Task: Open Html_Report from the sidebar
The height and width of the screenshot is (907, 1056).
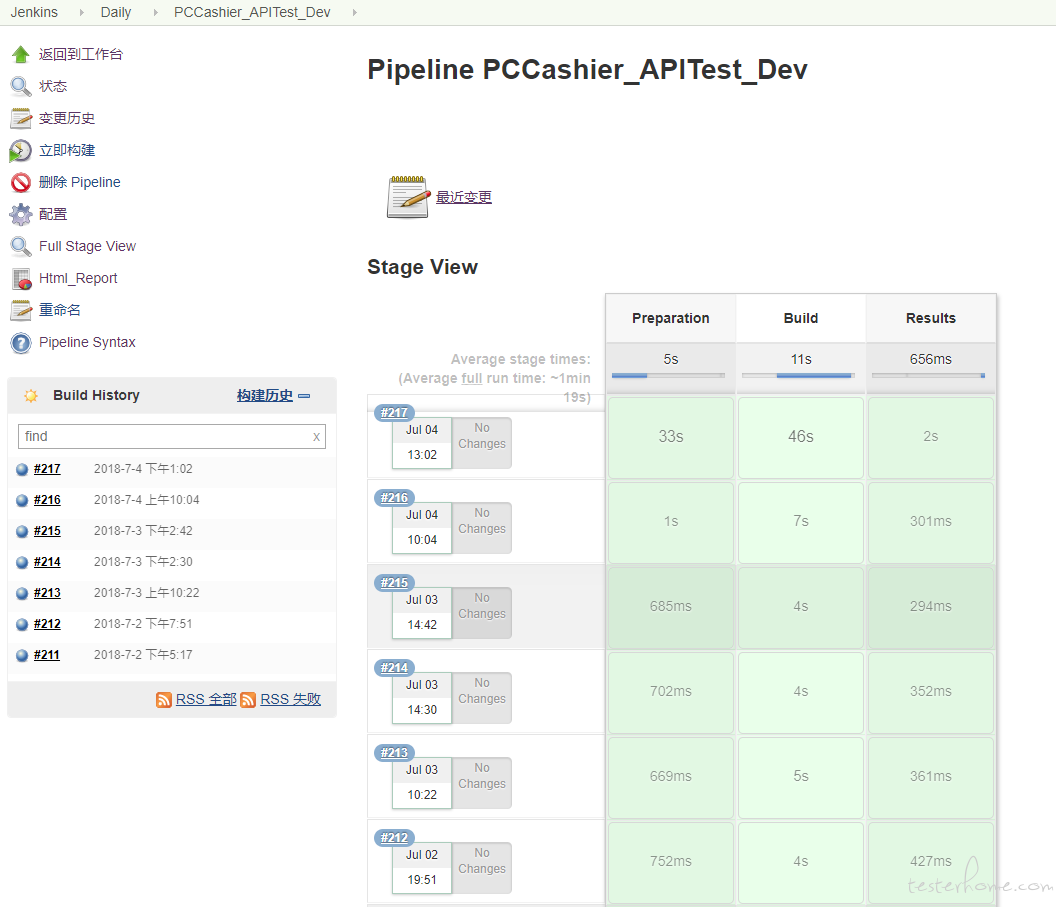Action: pyautogui.click(x=78, y=278)
